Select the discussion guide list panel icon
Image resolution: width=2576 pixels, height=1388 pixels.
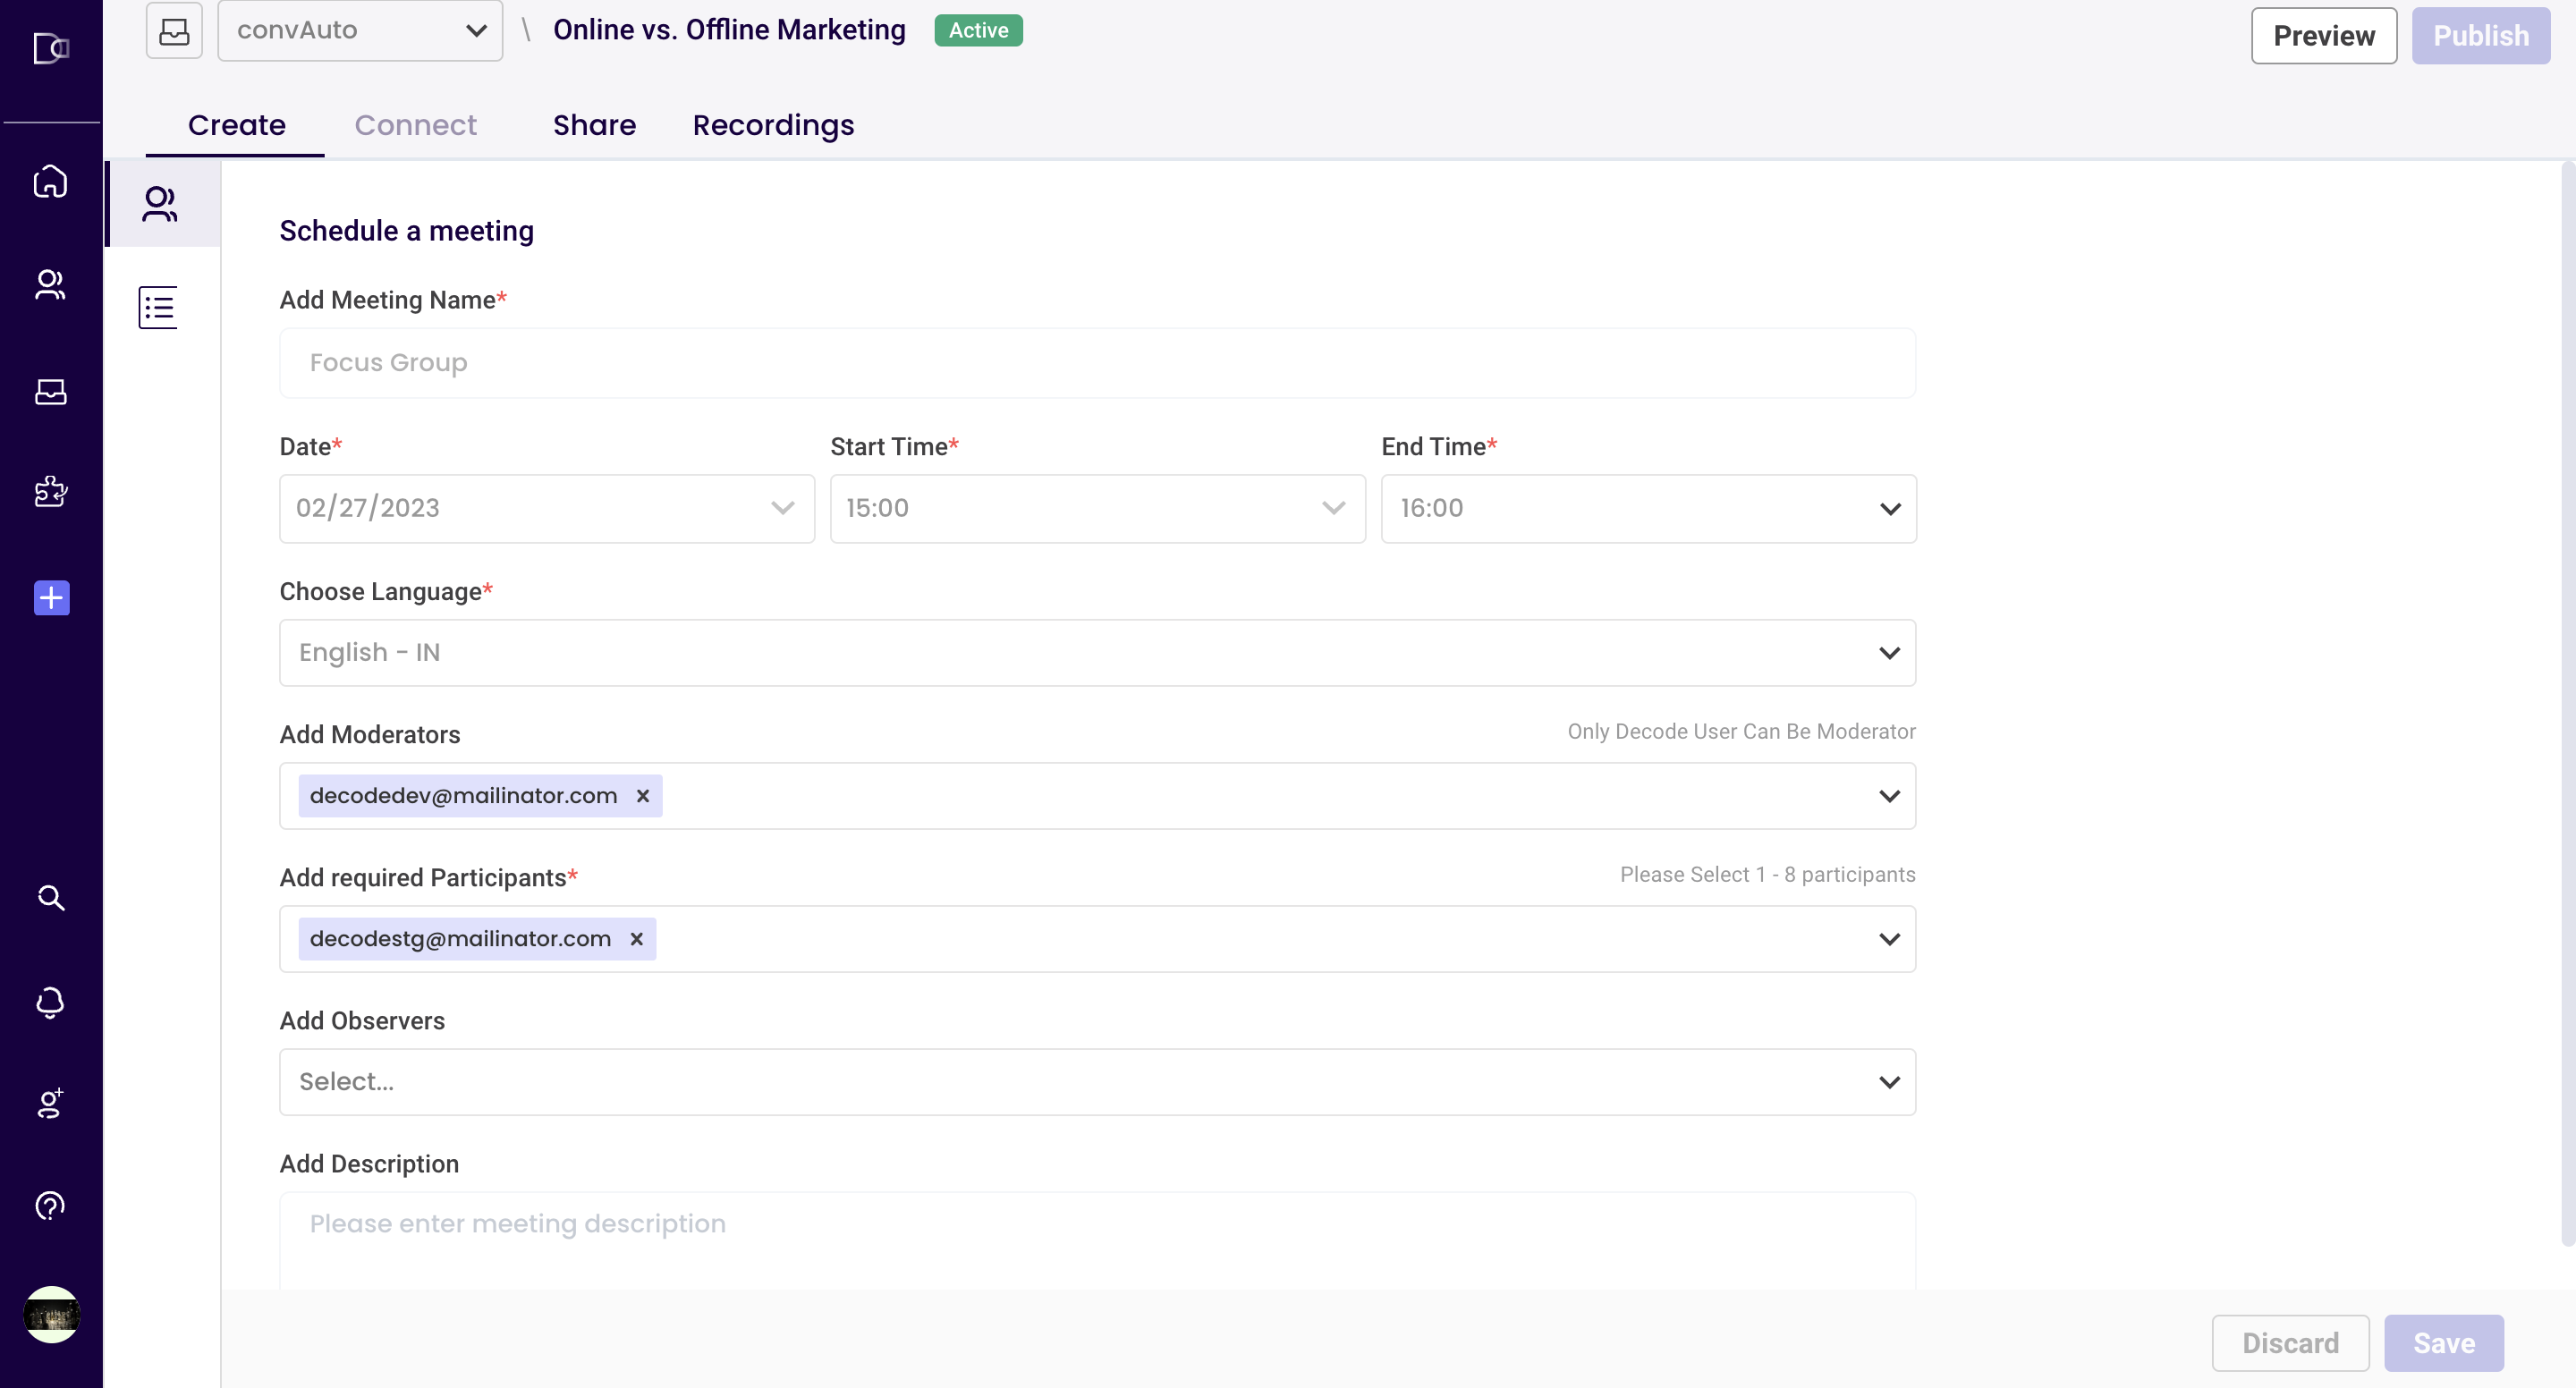pyautogui.click(x=158, y=307)
